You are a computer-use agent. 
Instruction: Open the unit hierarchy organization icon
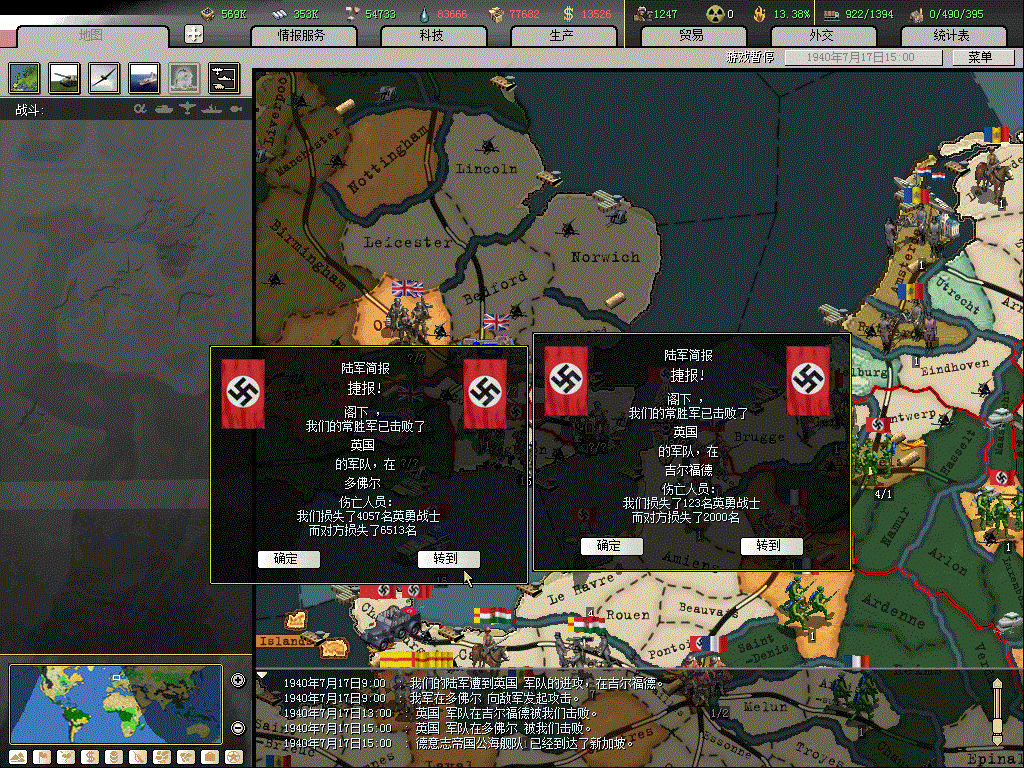(x=224, y=78)
